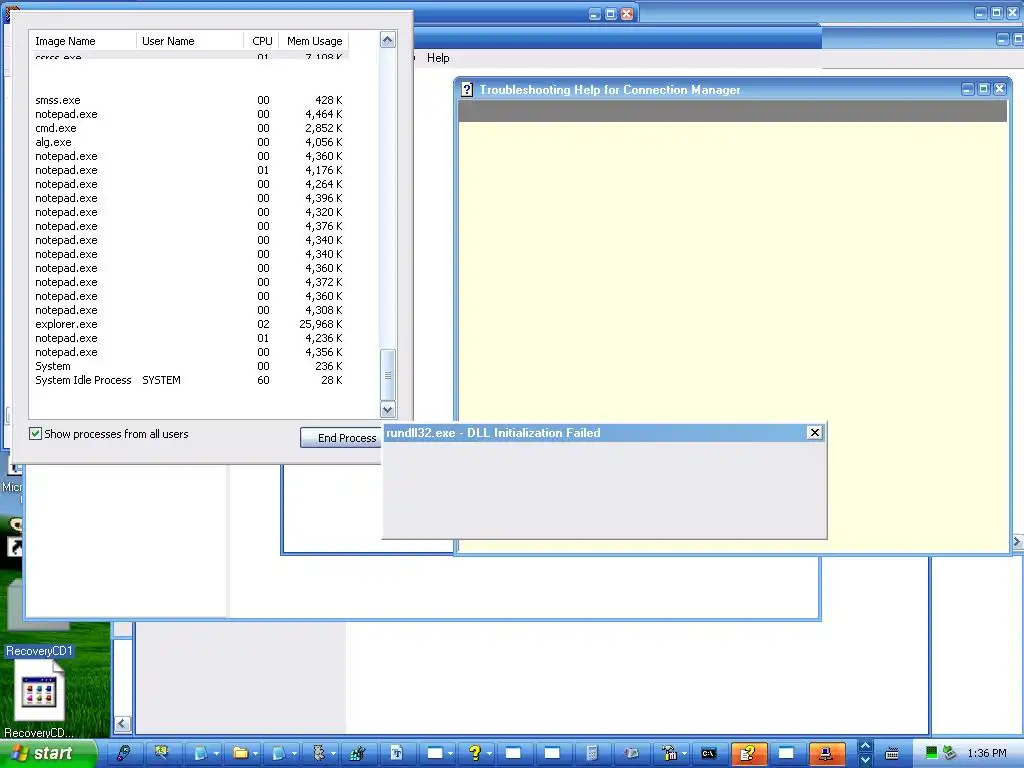This screenshot has width=1024, height=768.
Task: Click the system clock showing 1:36 PM
Action: click(987, 754)
